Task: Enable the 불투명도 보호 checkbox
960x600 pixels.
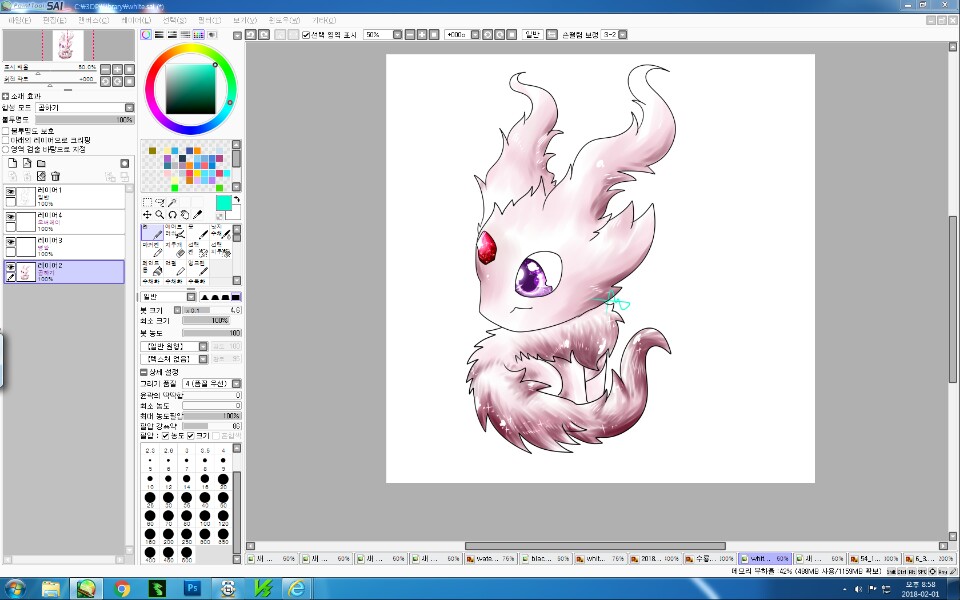Action: click(x=6, y=131)
